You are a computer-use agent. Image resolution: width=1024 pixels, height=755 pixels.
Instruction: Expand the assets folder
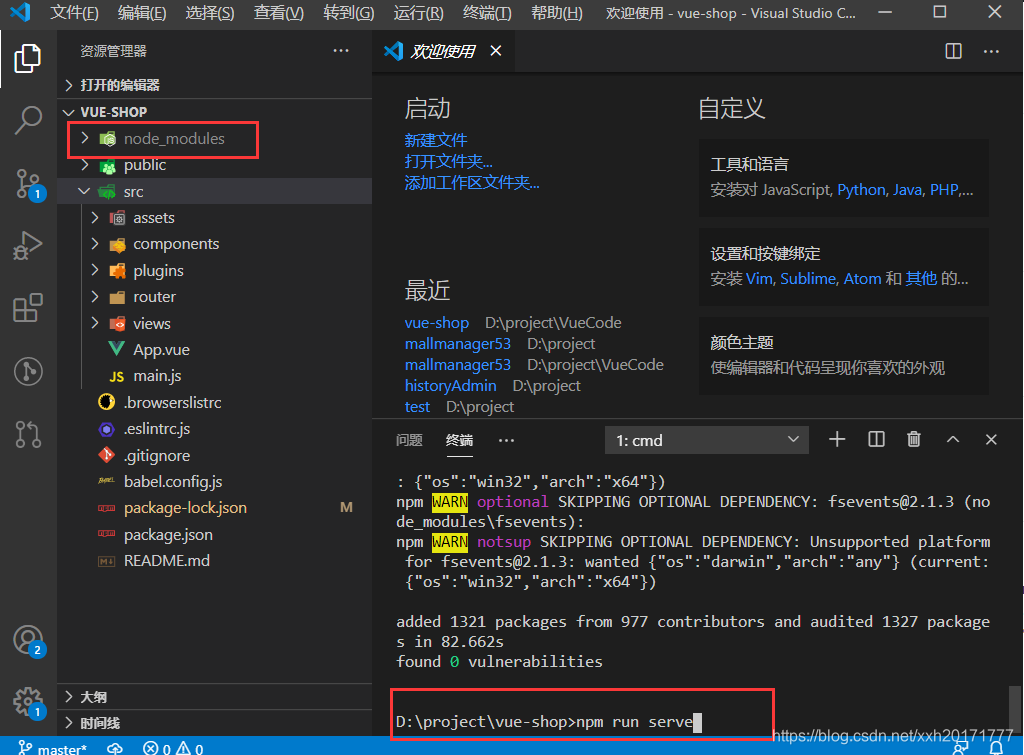(x=214, y=217)
